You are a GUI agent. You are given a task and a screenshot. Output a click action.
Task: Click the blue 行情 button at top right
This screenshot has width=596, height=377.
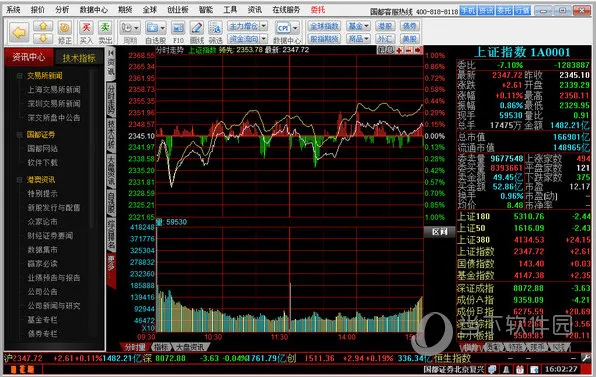click(523, 11)
